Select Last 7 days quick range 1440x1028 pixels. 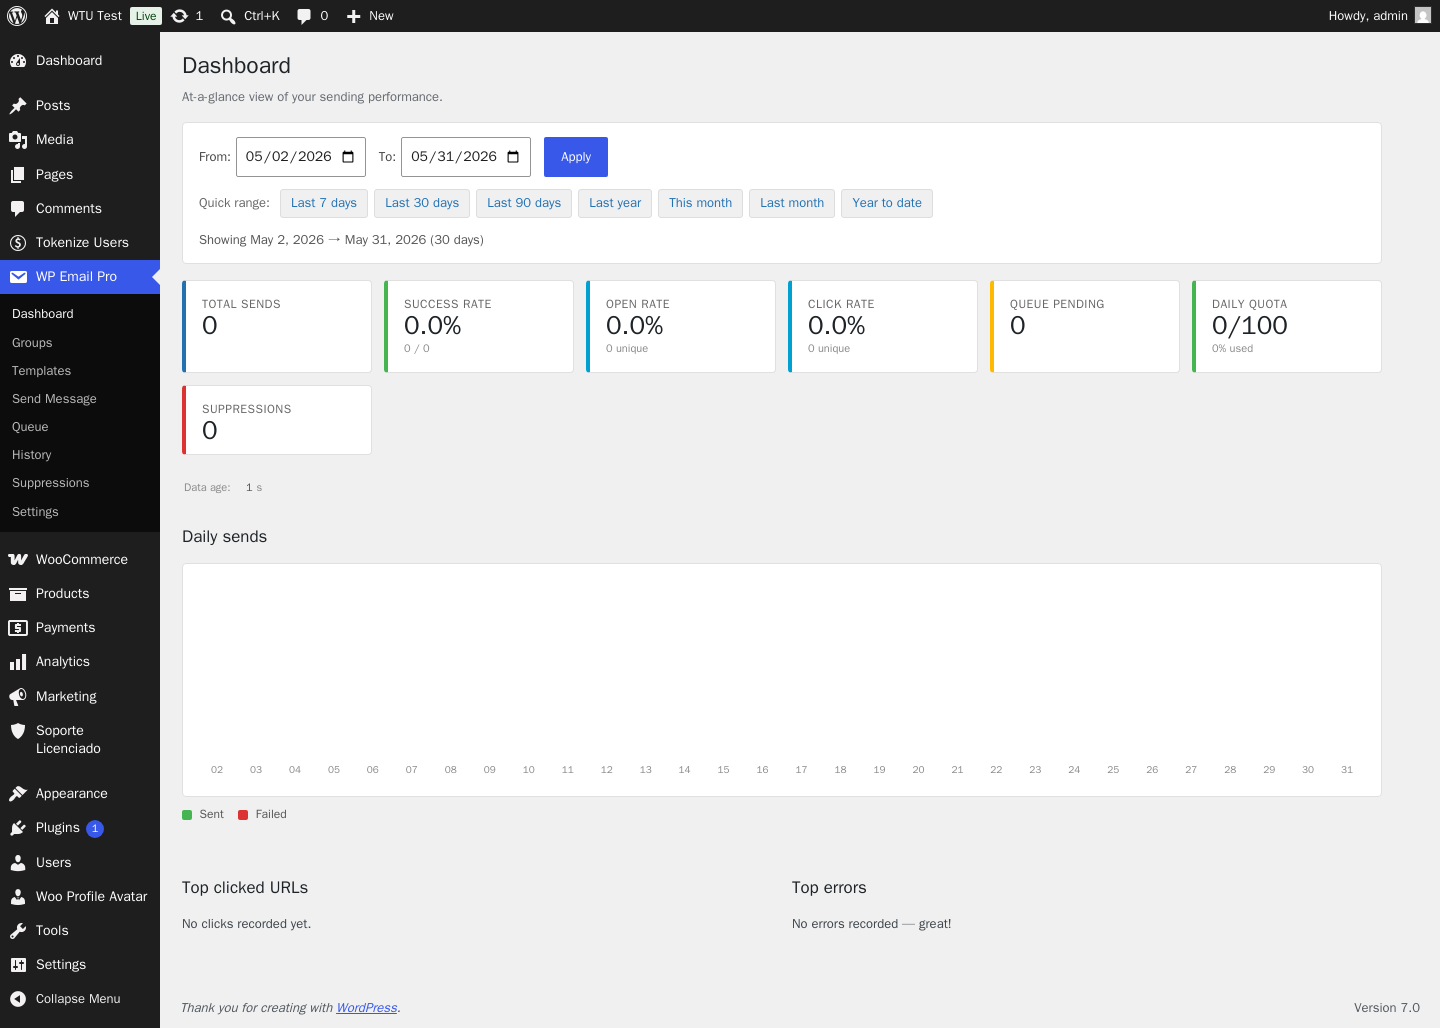pyautogui.click(x=324, y=203)
